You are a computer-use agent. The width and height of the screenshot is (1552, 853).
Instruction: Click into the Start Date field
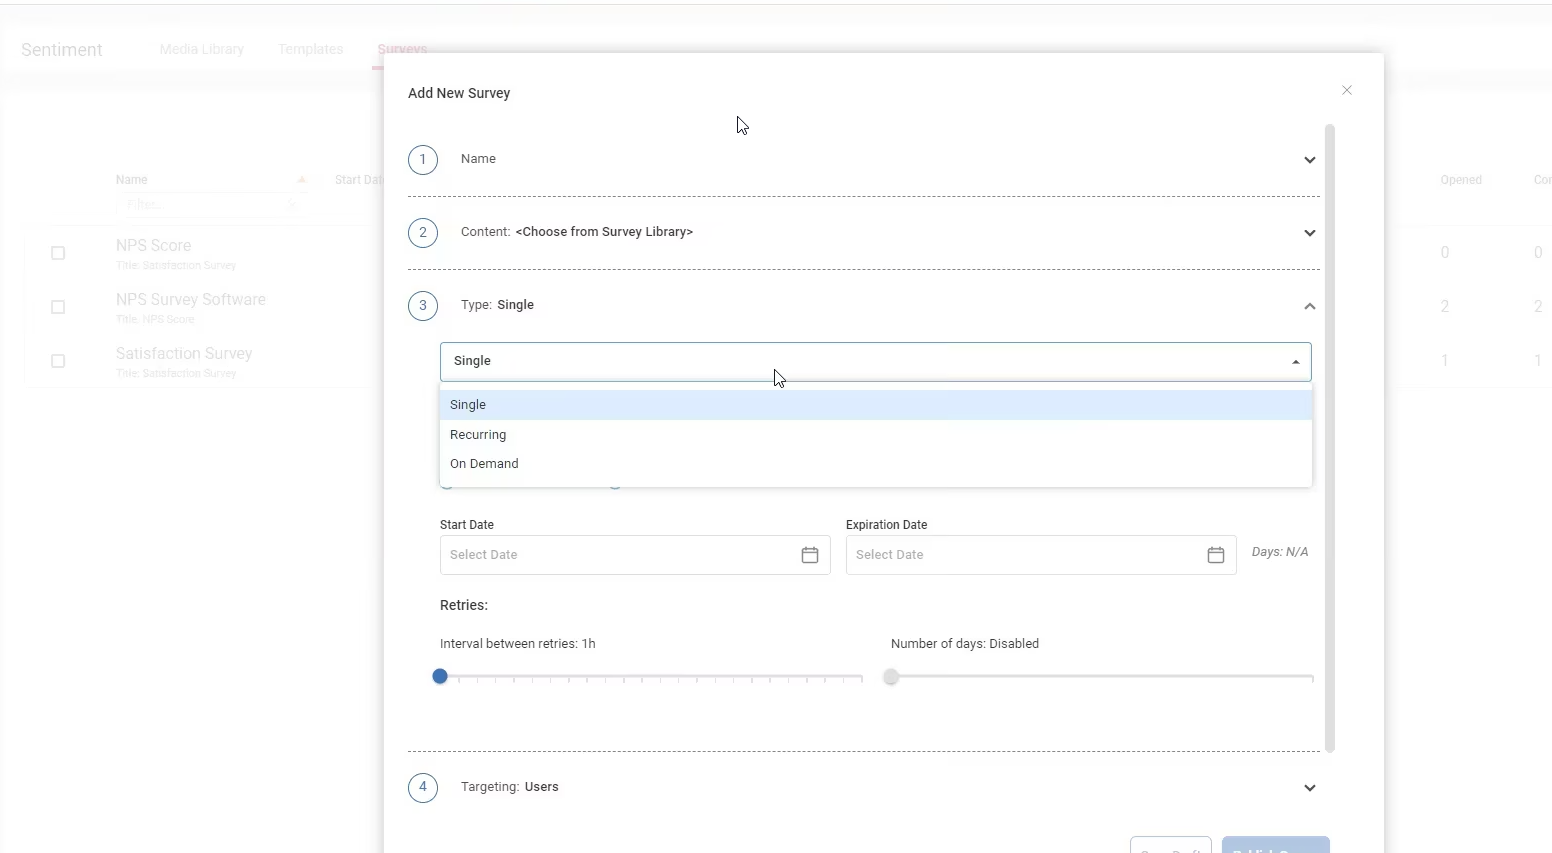tap(635, 555)
